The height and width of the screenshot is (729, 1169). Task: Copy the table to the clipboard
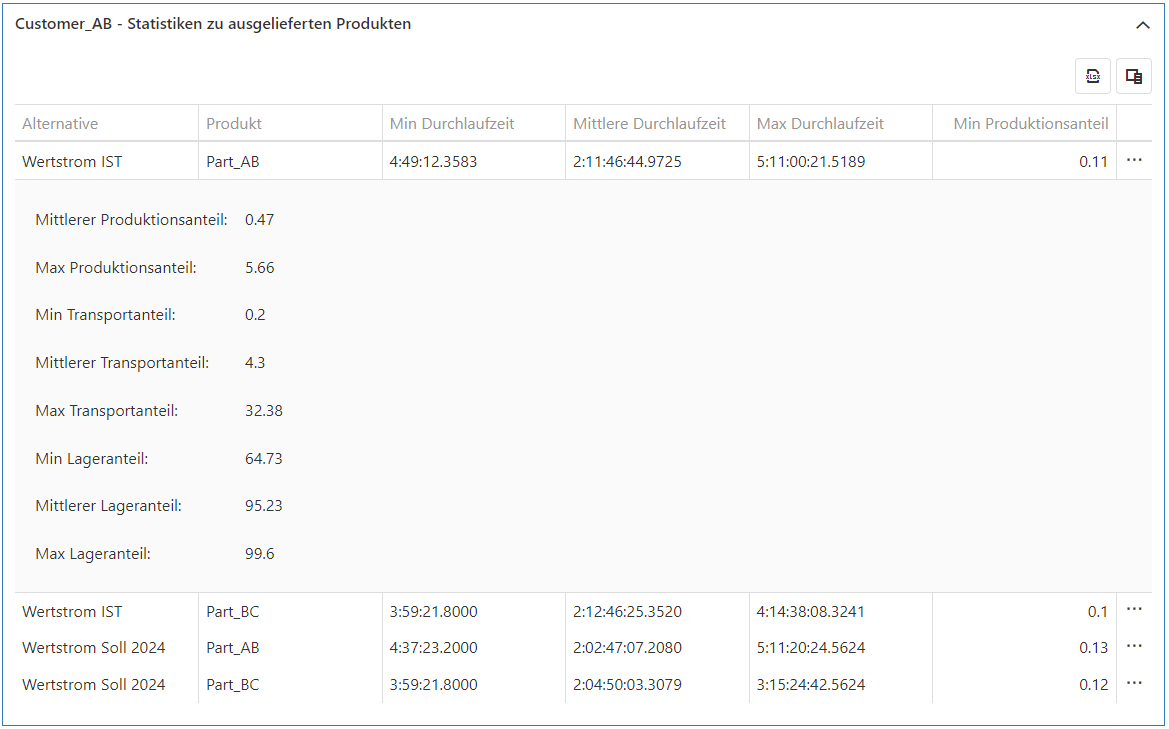click(1133, 76)
